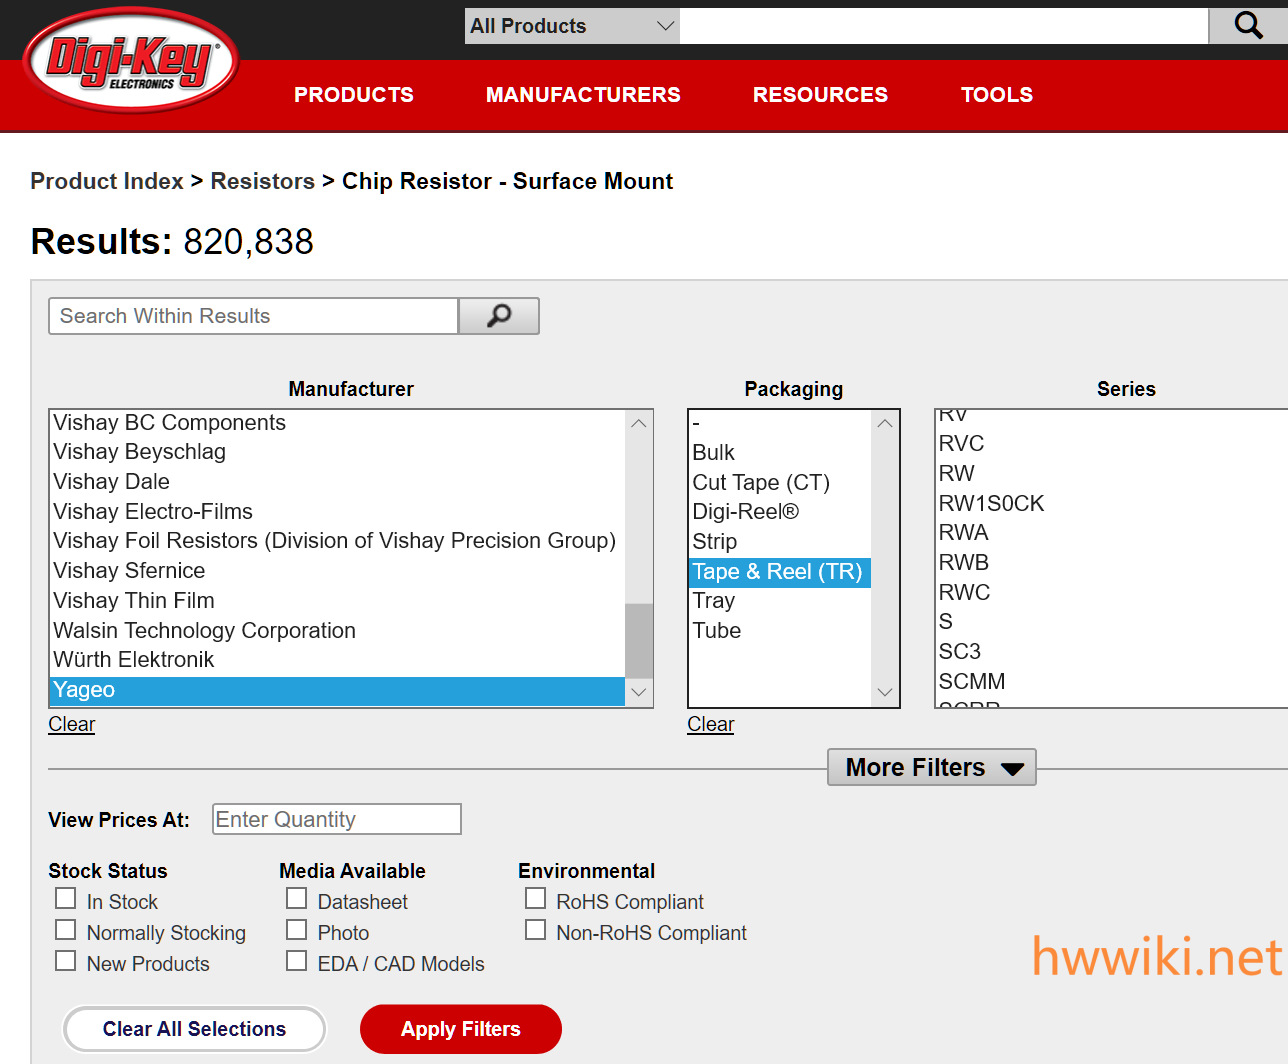
Task: Expand the More Filters dropdown
Action: pos(932,767)
